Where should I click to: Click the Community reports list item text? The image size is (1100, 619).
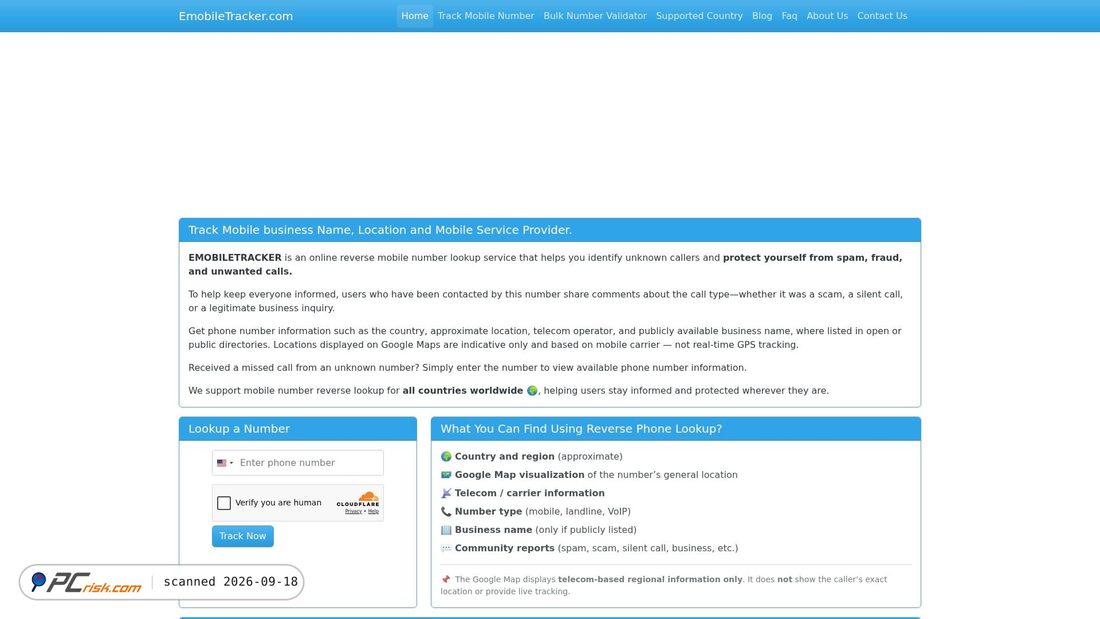point(596,548)
